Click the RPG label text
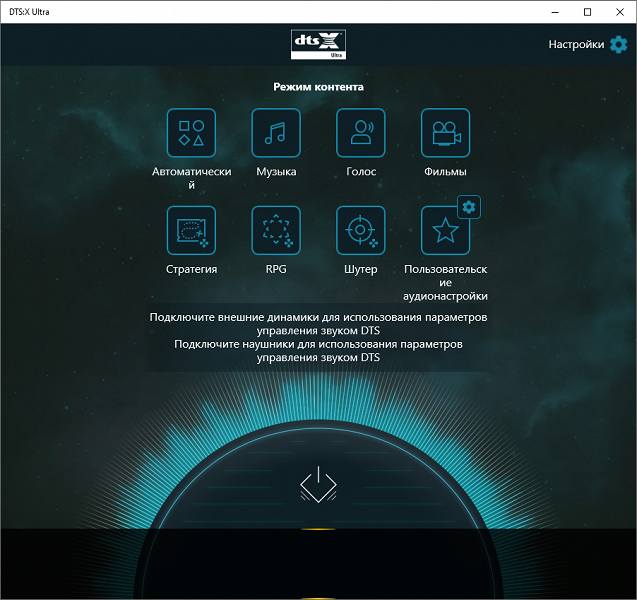 coord(276,269)
